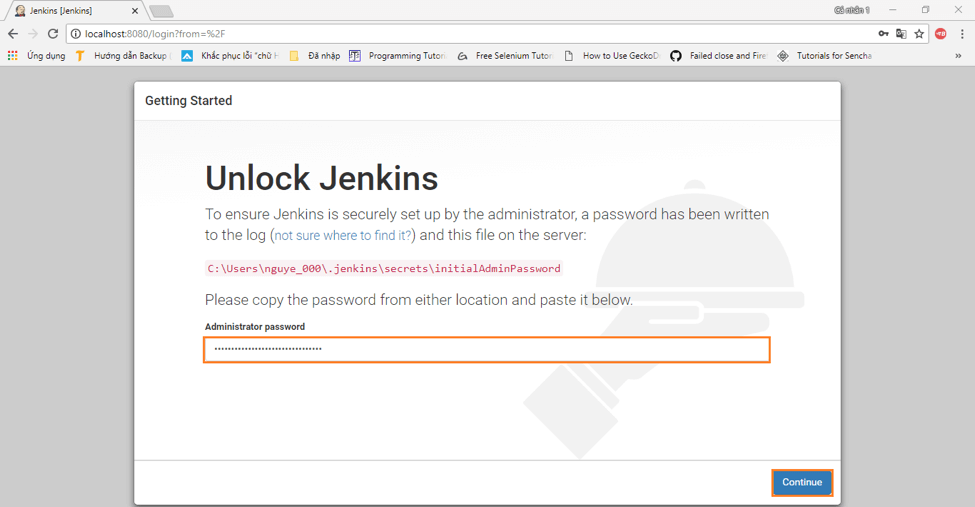Expand the bookmarks overflow chevron
Viewport: 975px width, 507px height.
[x=958, y=56]
